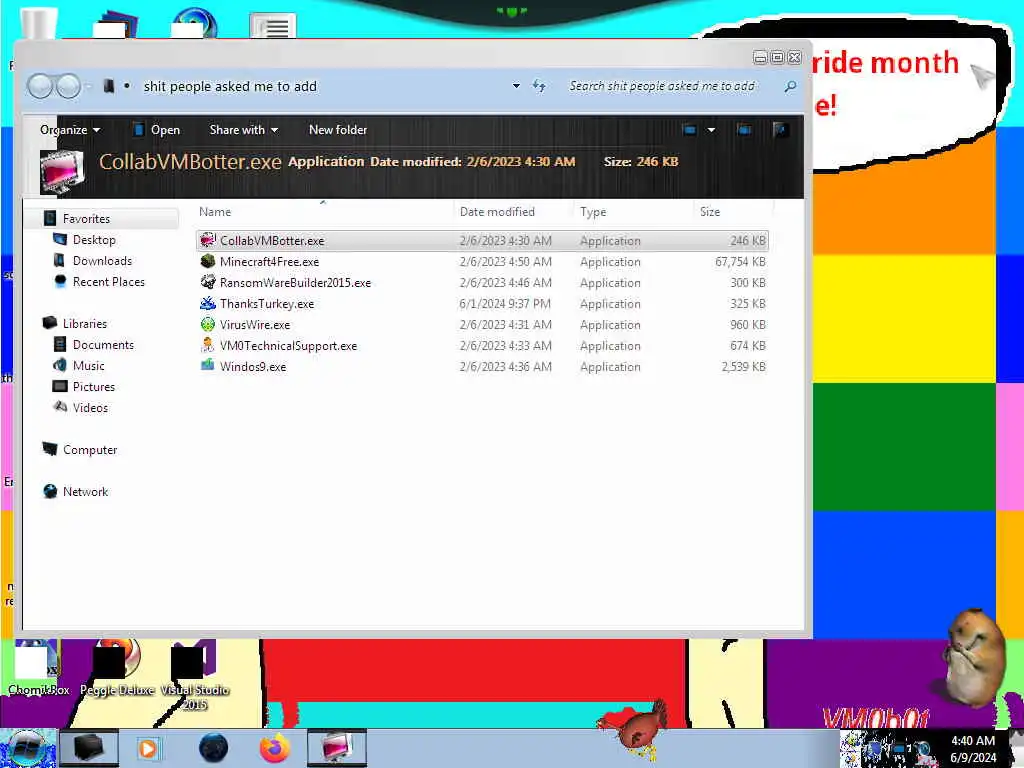Select the VirusWire.exe file icon
Viewport: 1024px width, 768px height.
pos(208,325)
